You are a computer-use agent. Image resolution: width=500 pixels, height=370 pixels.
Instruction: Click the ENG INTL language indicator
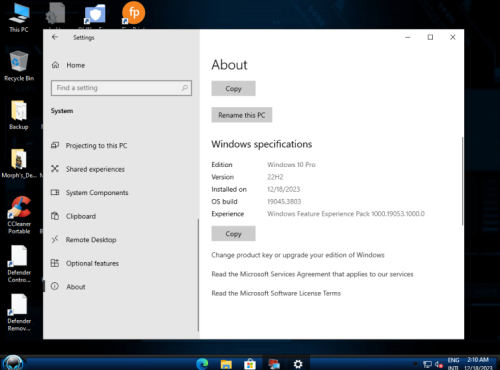(453, 364)
